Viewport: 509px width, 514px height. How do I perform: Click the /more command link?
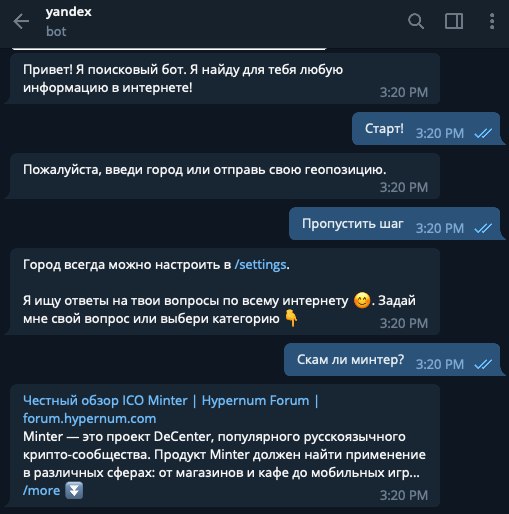pos(41,491)
